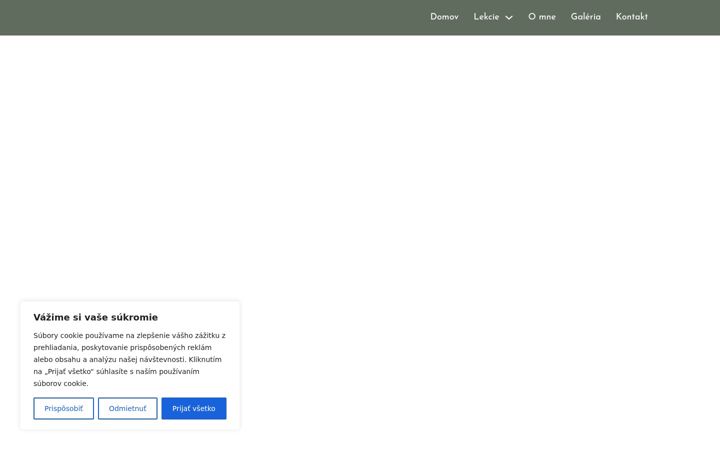Click the cookie text starting 'Súbory cookie používame'

coord(129,360)
